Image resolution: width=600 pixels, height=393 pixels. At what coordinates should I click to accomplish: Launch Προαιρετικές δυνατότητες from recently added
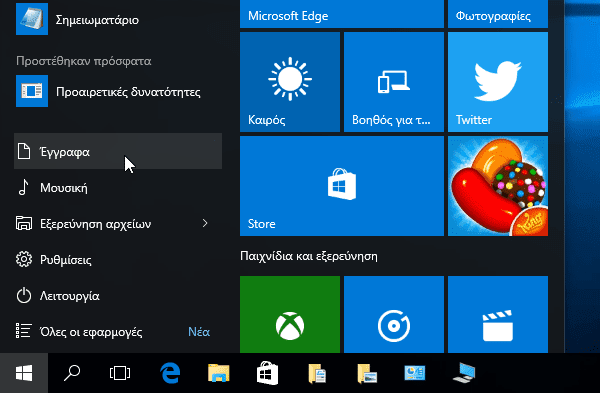[x=118, y=91]
